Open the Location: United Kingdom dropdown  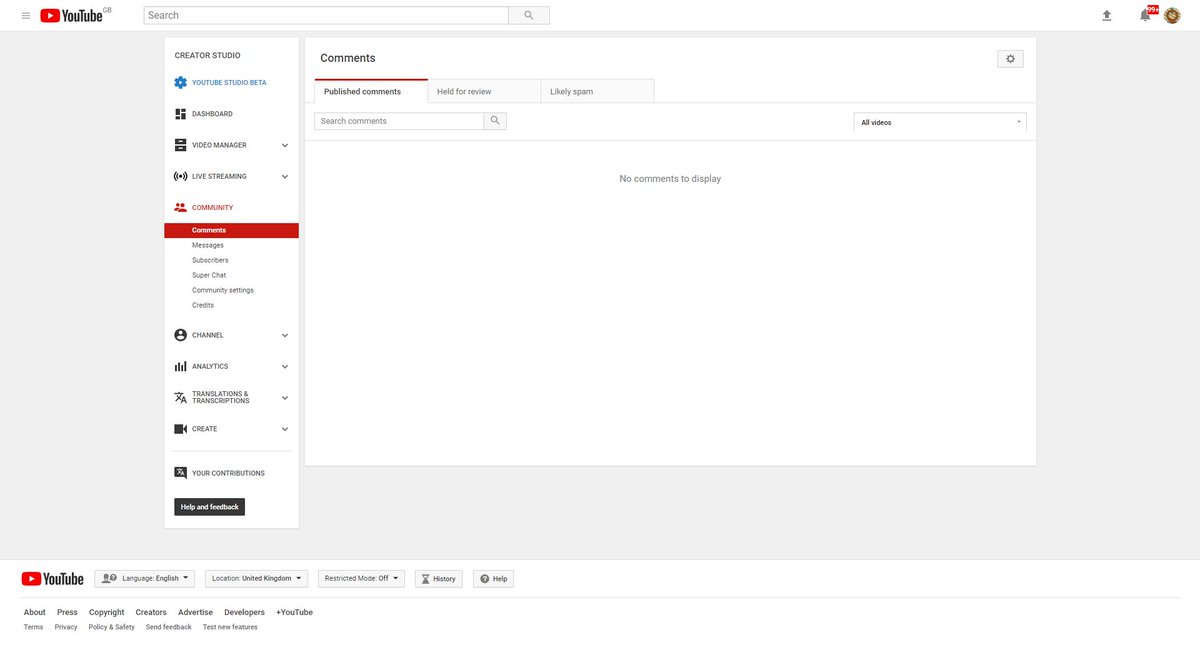256,578
